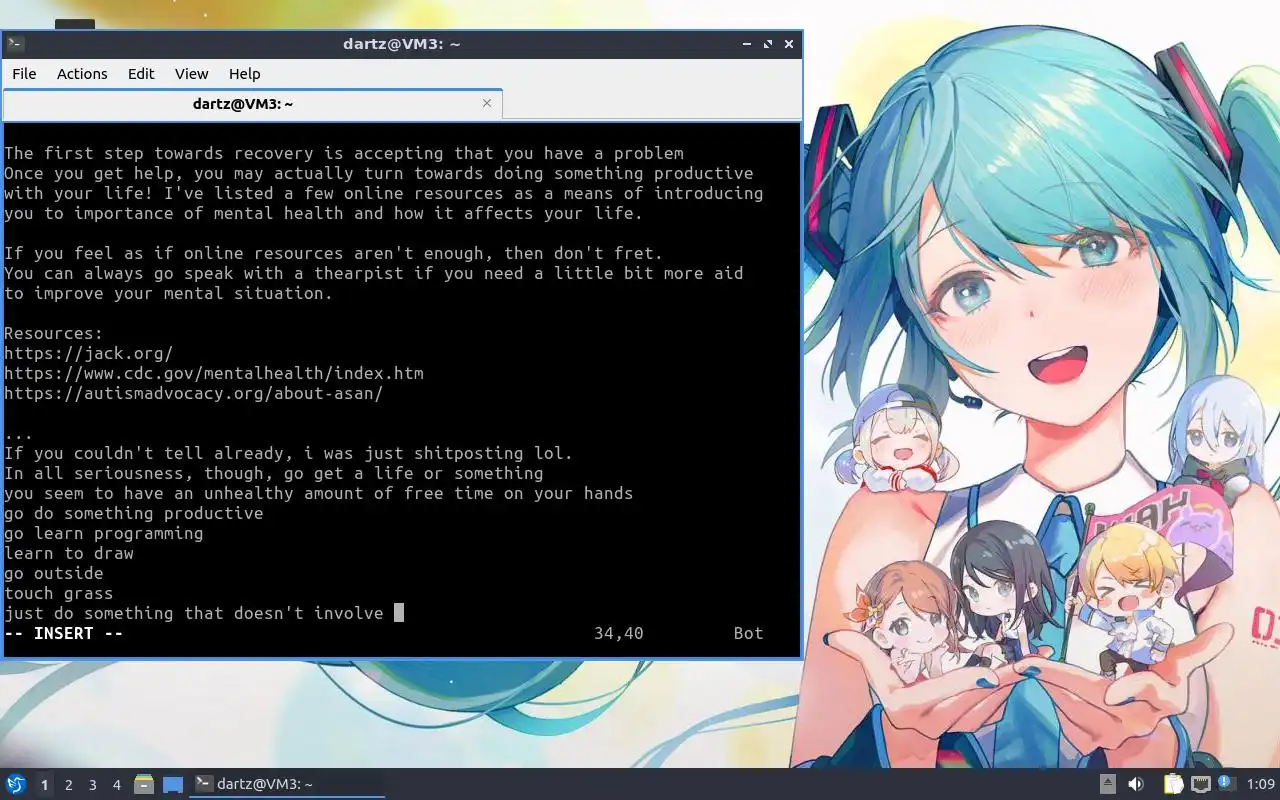
Task: Click the 'go learn programming' line
Action: (x=104, y=533)
